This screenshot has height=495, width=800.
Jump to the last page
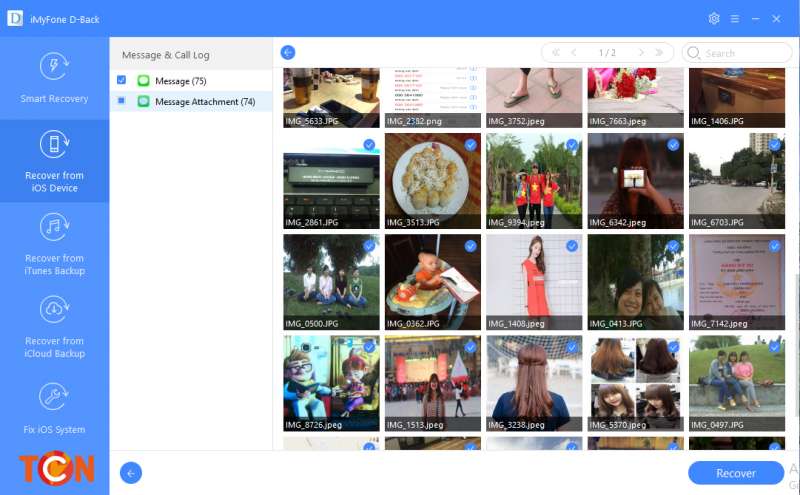(659, 52)
